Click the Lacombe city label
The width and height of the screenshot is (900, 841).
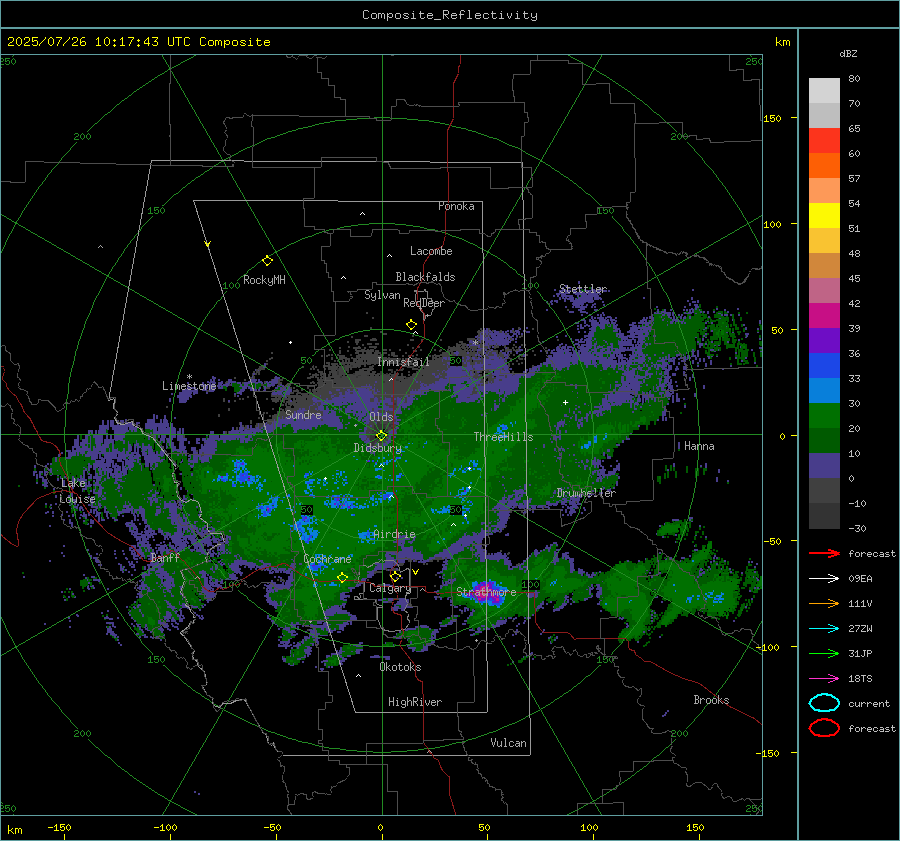[x=431, y=251]
